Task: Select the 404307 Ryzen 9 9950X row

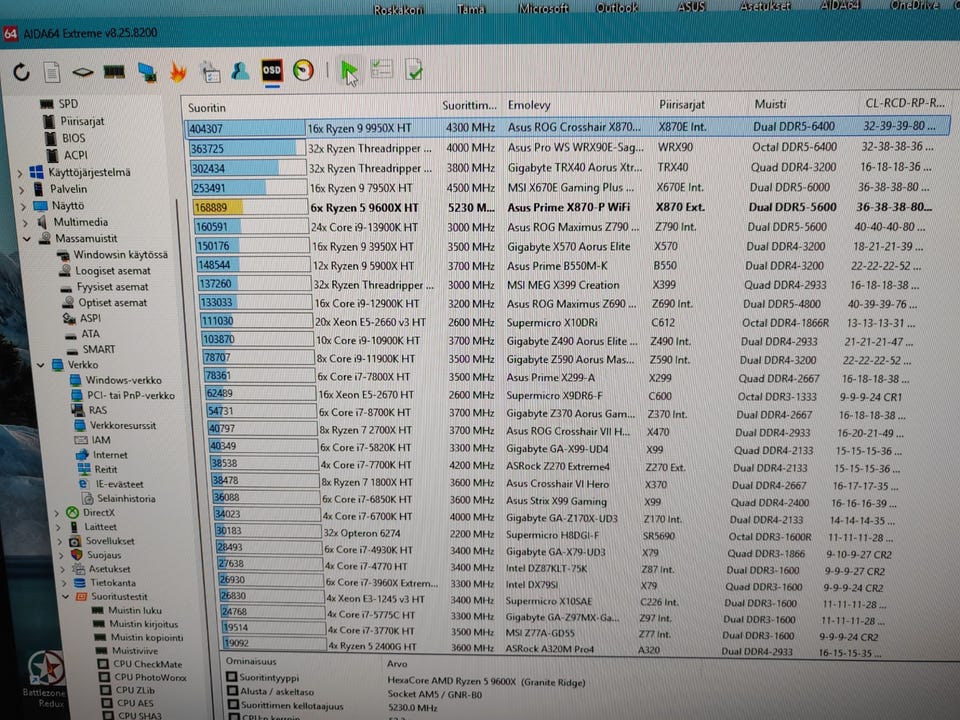Action: click(x=567, y=127)
